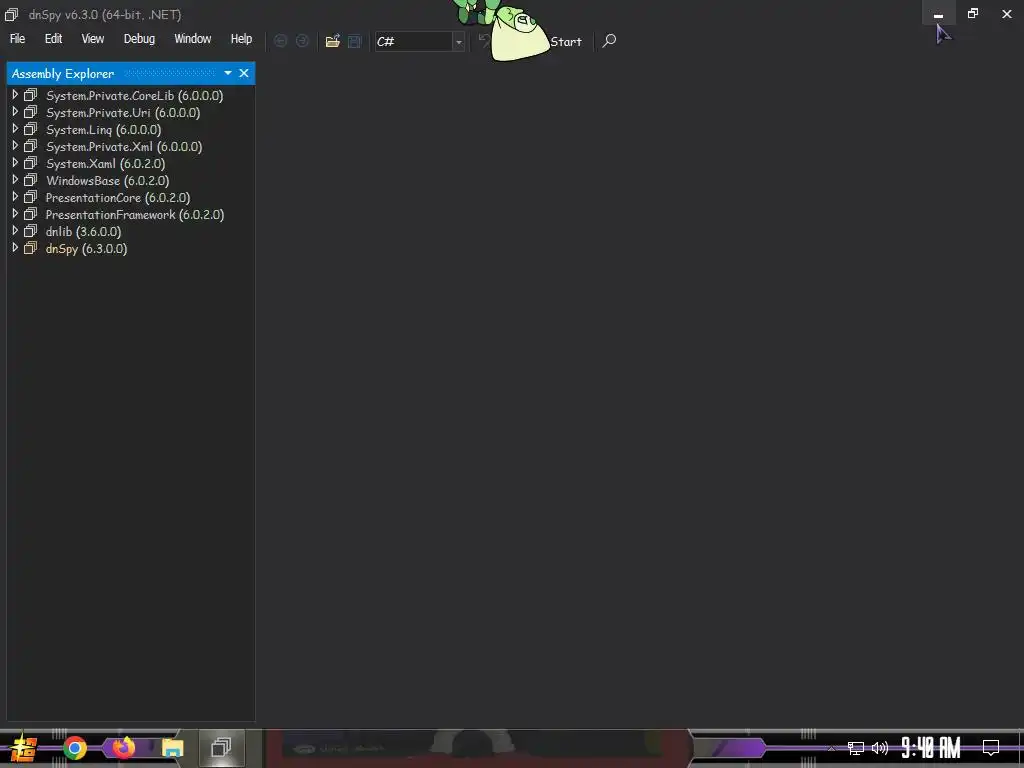Open File Explorer from the taskbar
Screen dimensions: 1024x768
(172, 748)
